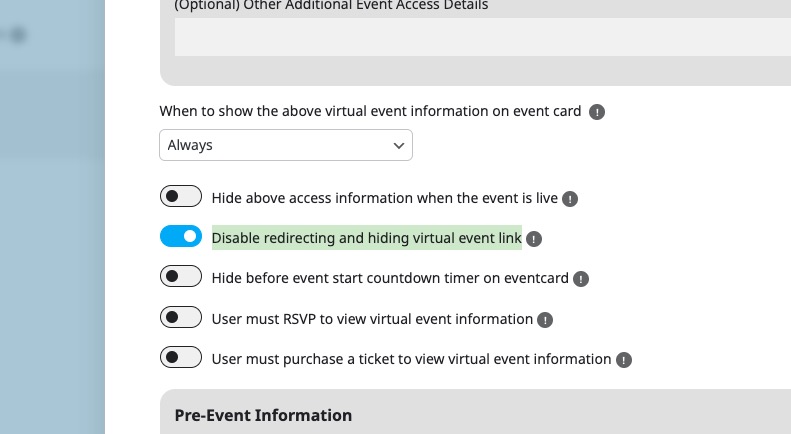Screen dimensions: 791x434
Task: Click the Other Additional Event Access Details field
Action: click(482, 37)
